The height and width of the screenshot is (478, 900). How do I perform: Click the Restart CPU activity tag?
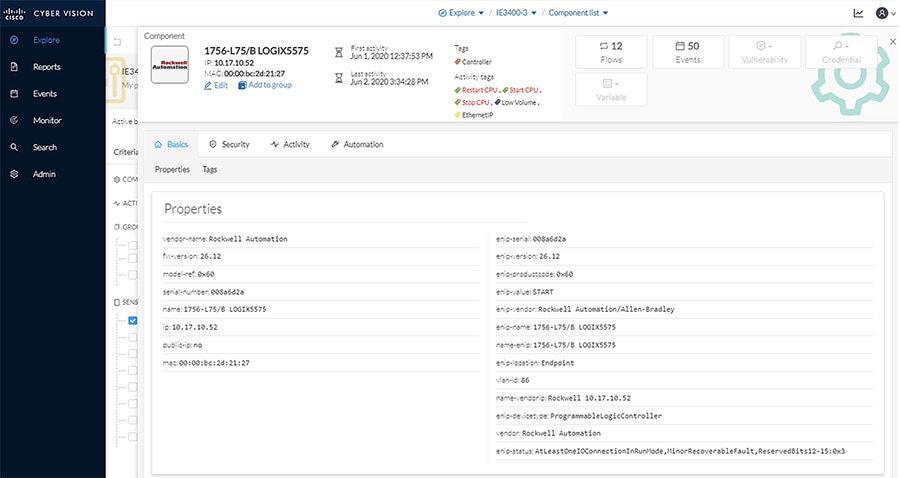click(476, 90)
